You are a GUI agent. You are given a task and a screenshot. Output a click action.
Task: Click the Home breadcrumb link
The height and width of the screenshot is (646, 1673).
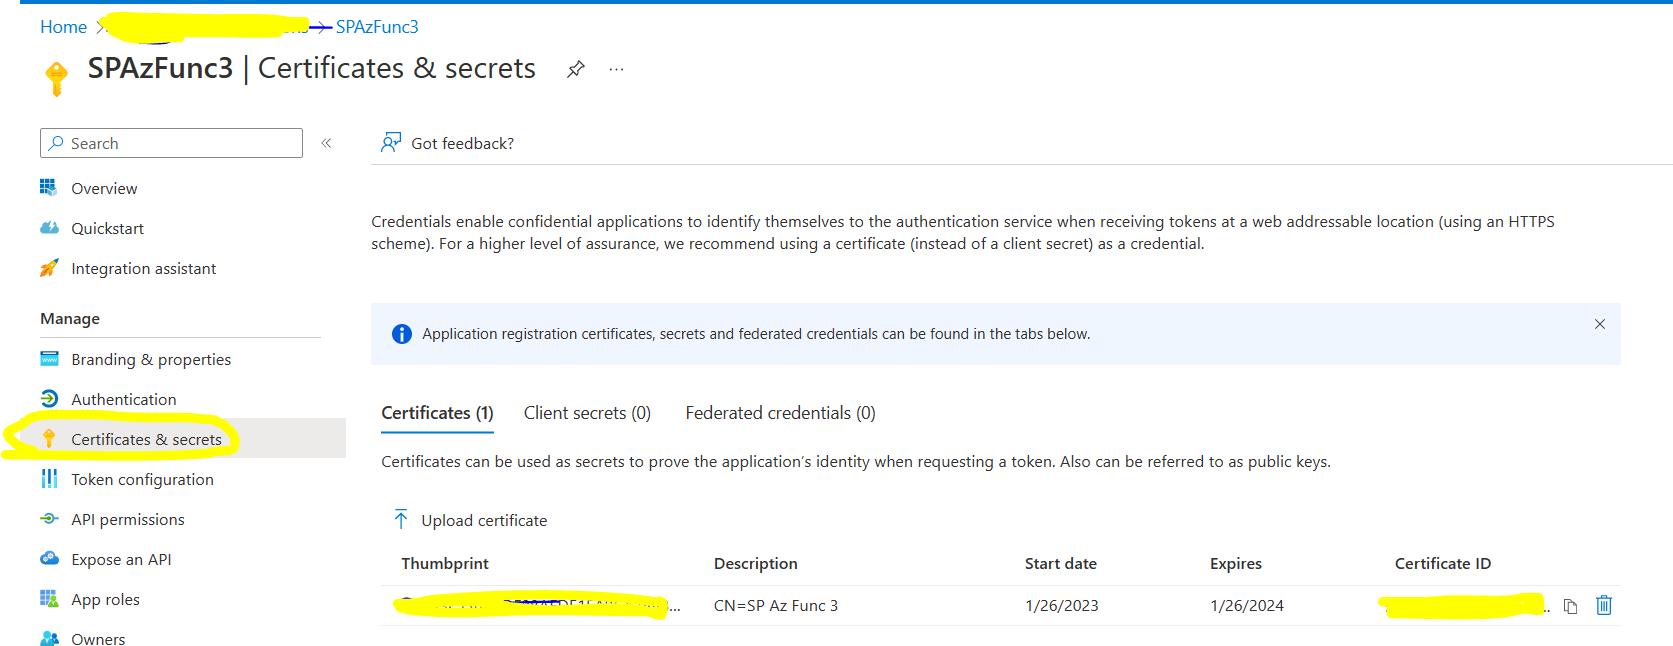click(63, 27)
